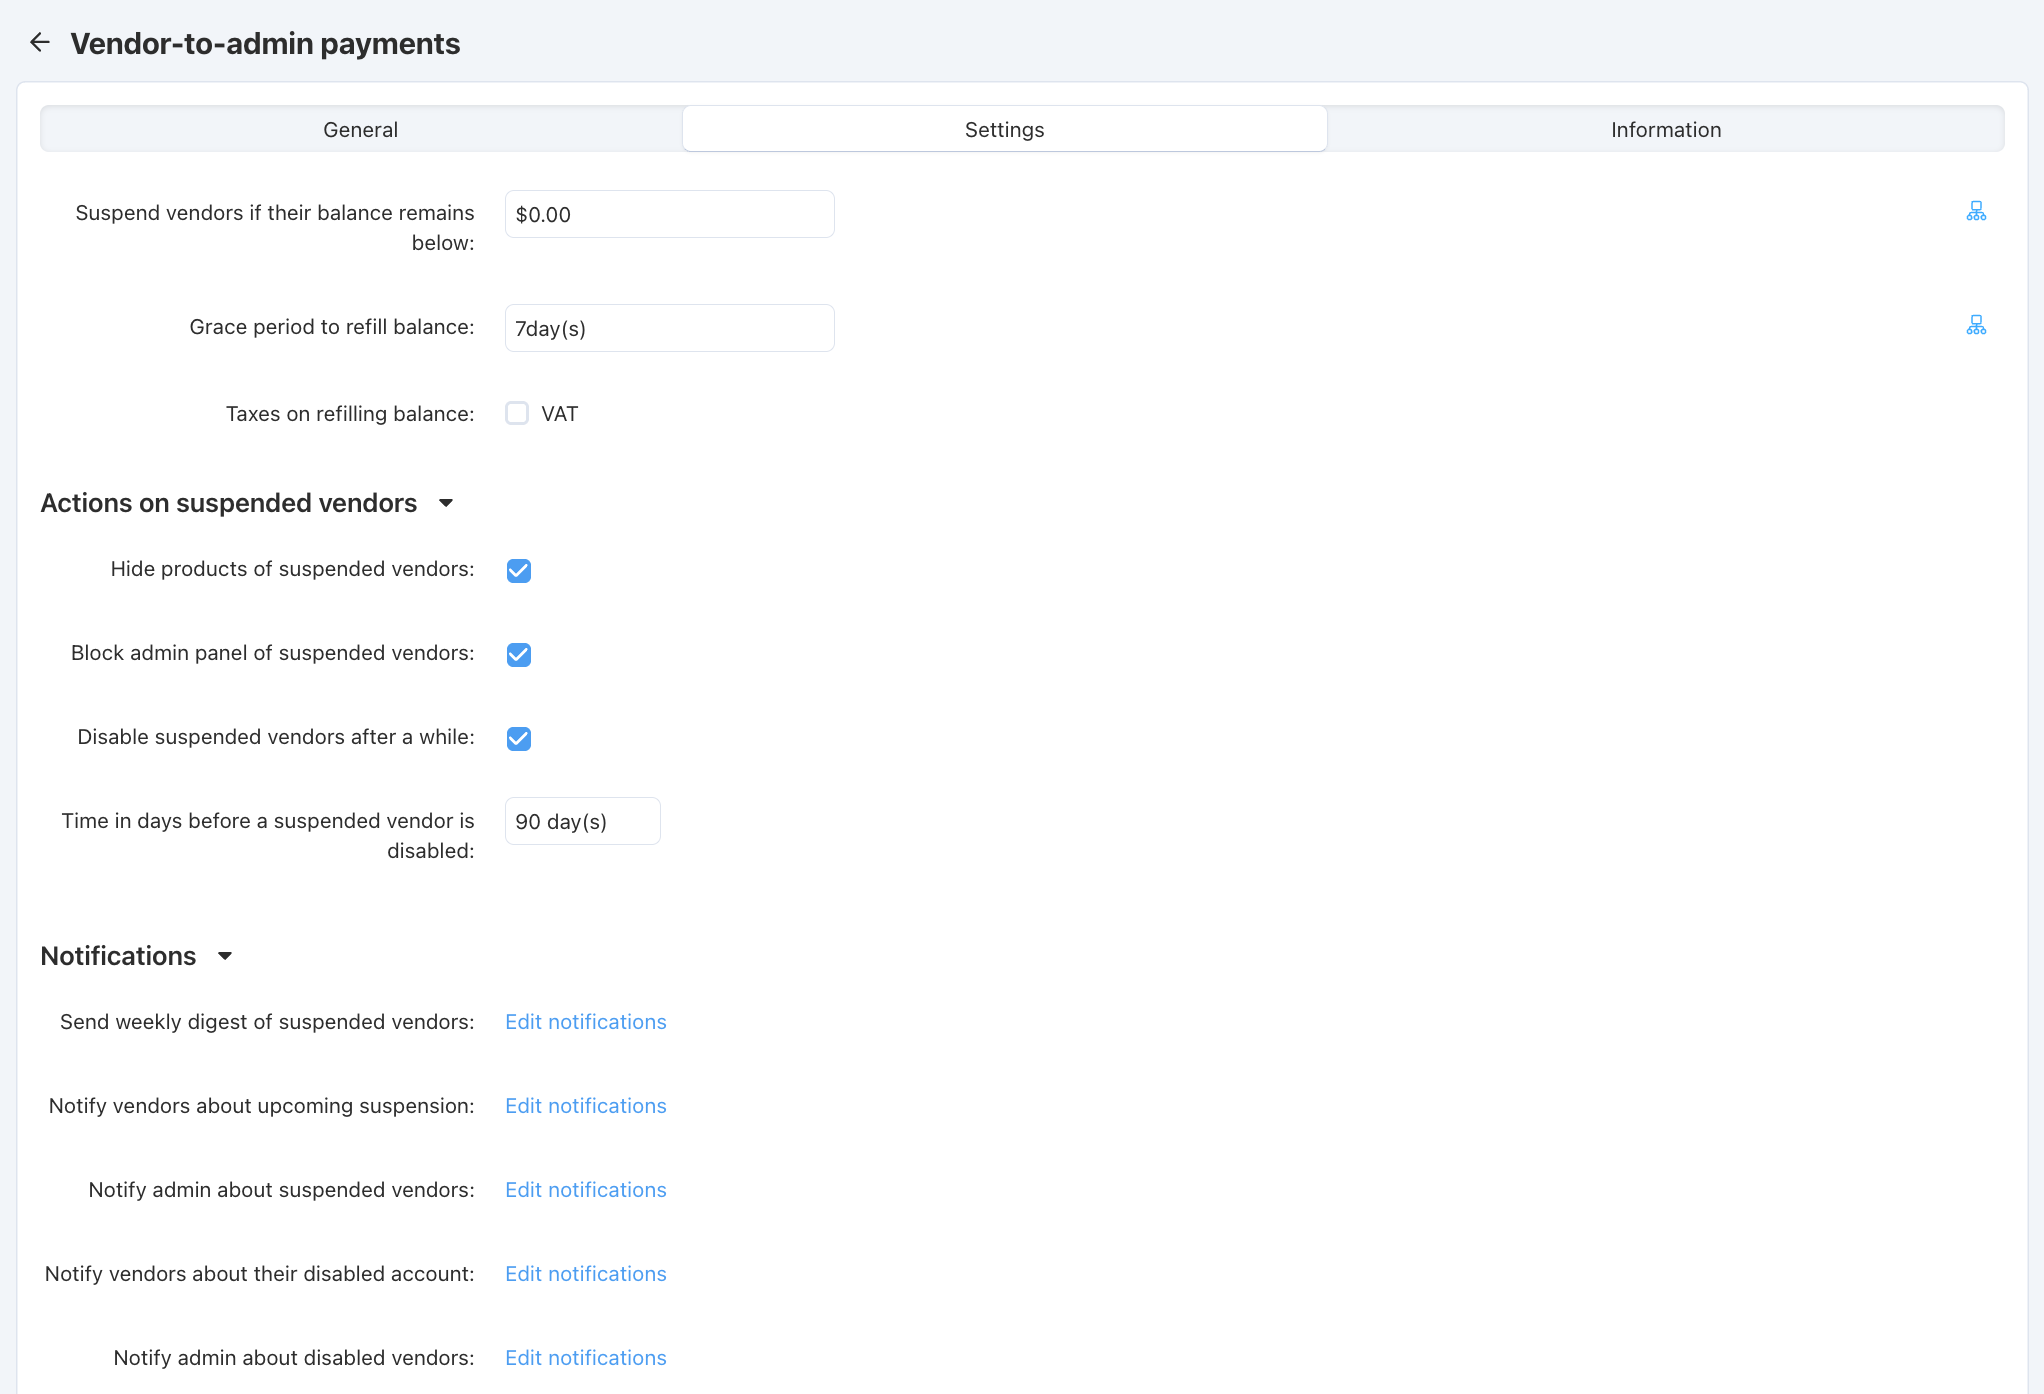Edit notifications for weekly digest of suspended vendors
The image size is (2044, 1394).
click(x=586, y=1022)
